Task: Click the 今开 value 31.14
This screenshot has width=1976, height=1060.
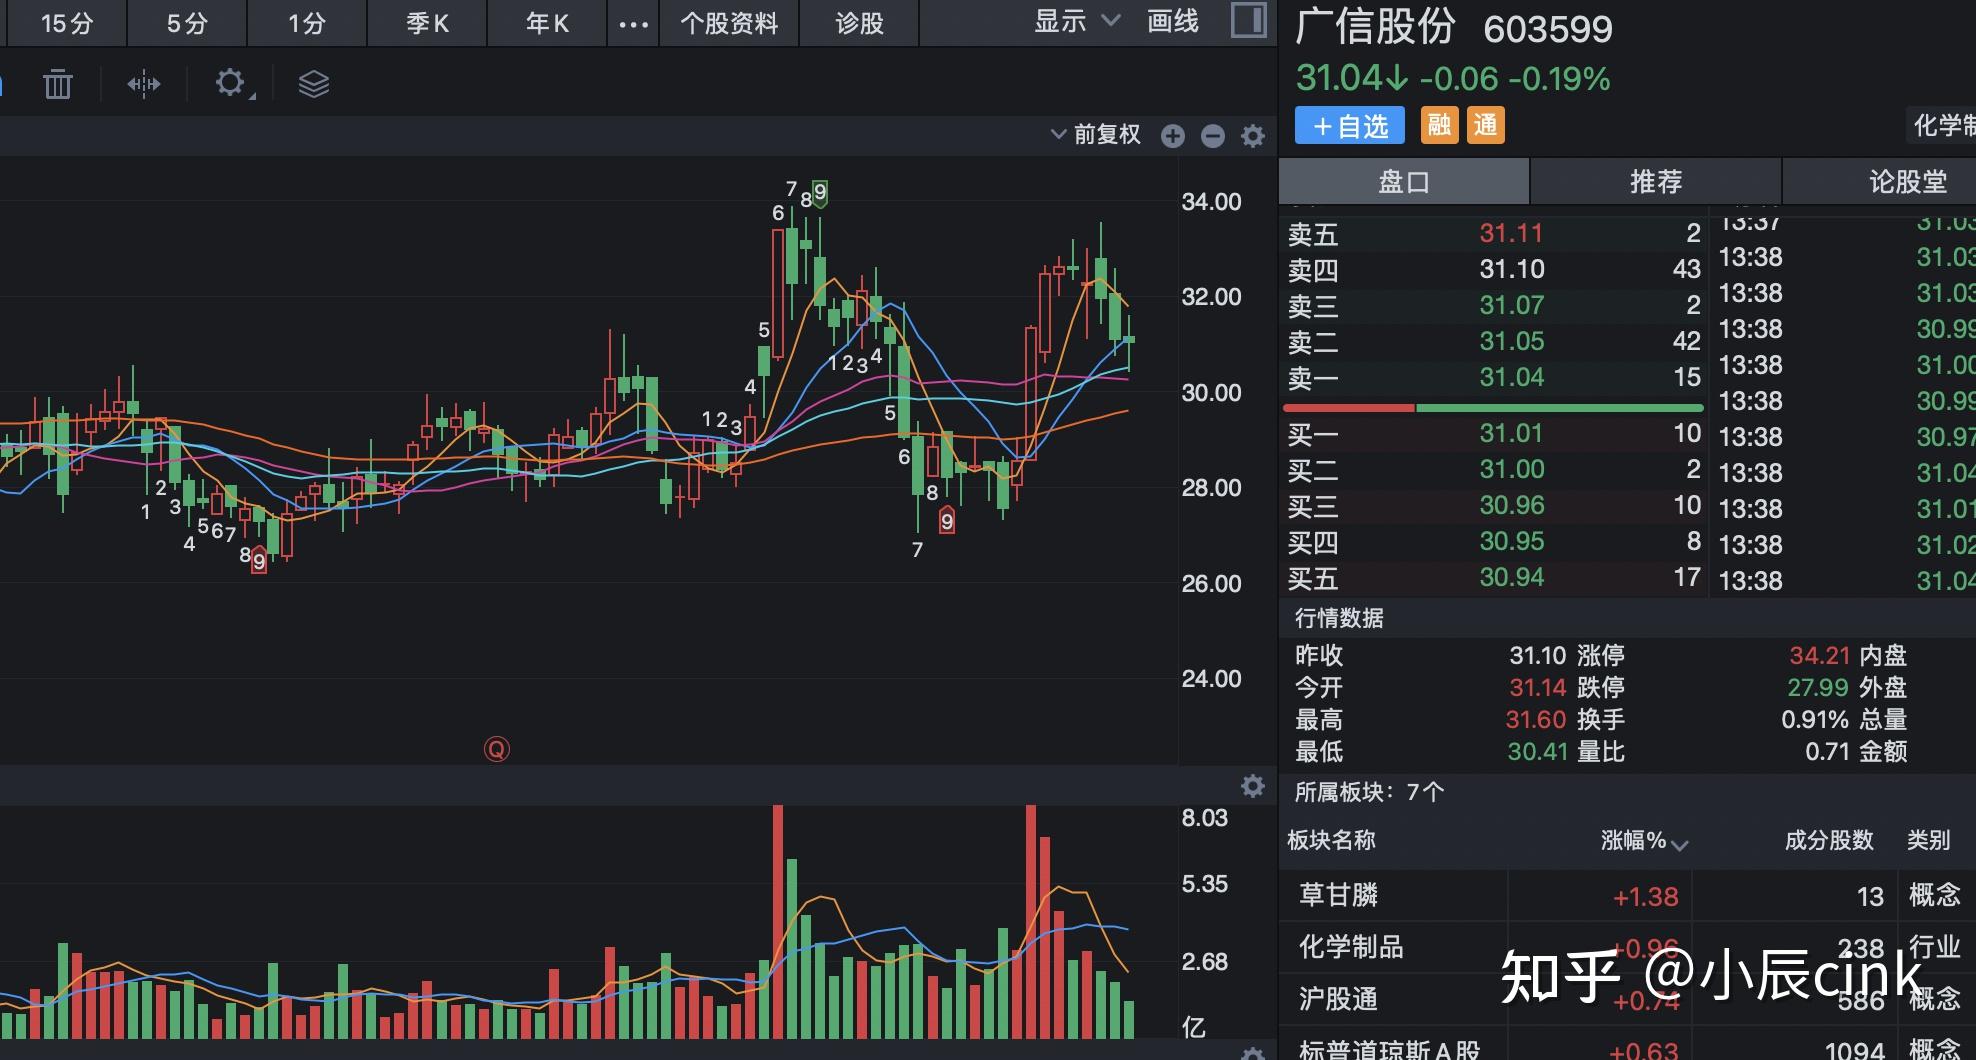Action: pos(1538,688)
